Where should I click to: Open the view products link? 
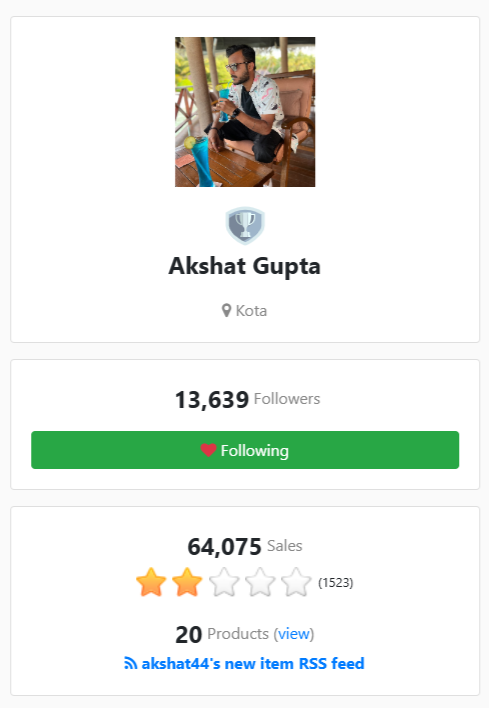294,633
